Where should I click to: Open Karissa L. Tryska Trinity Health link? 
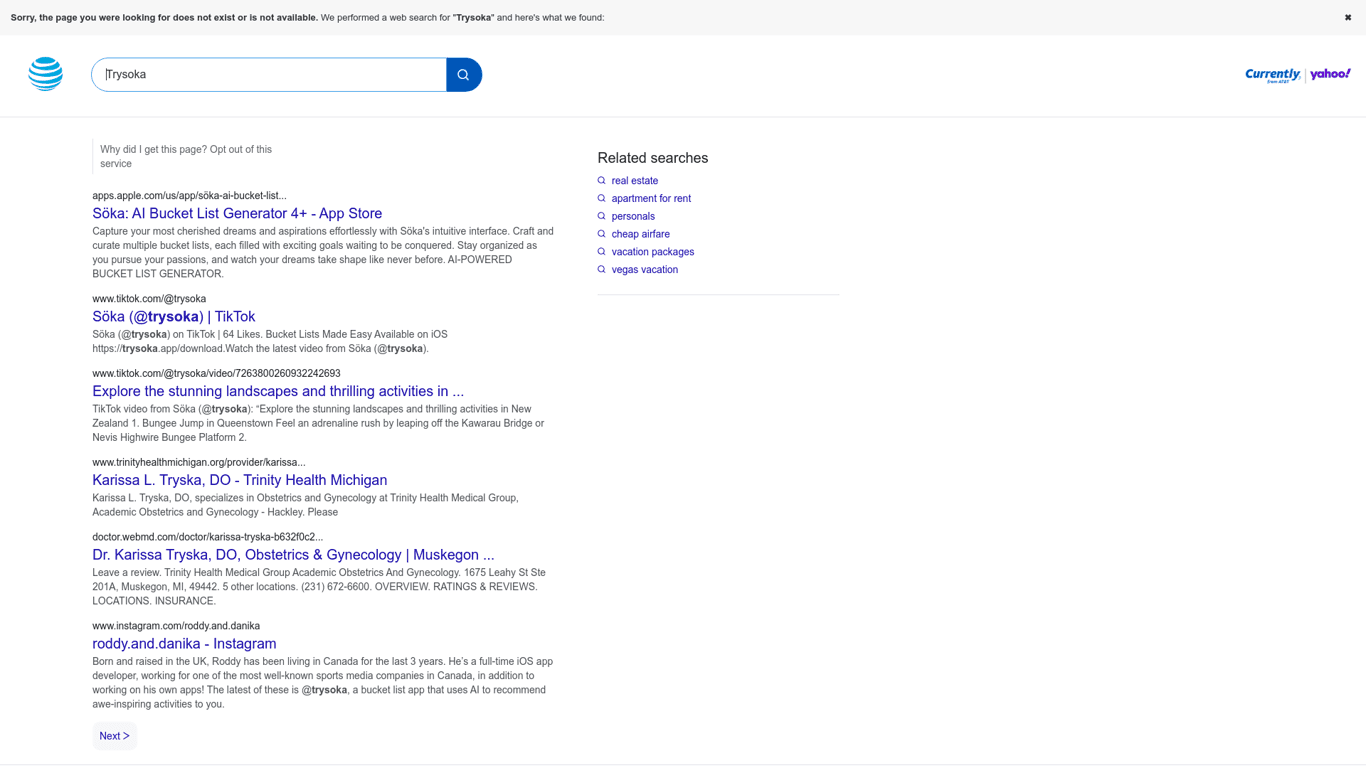pyautogui.click(x=239, y=480)
